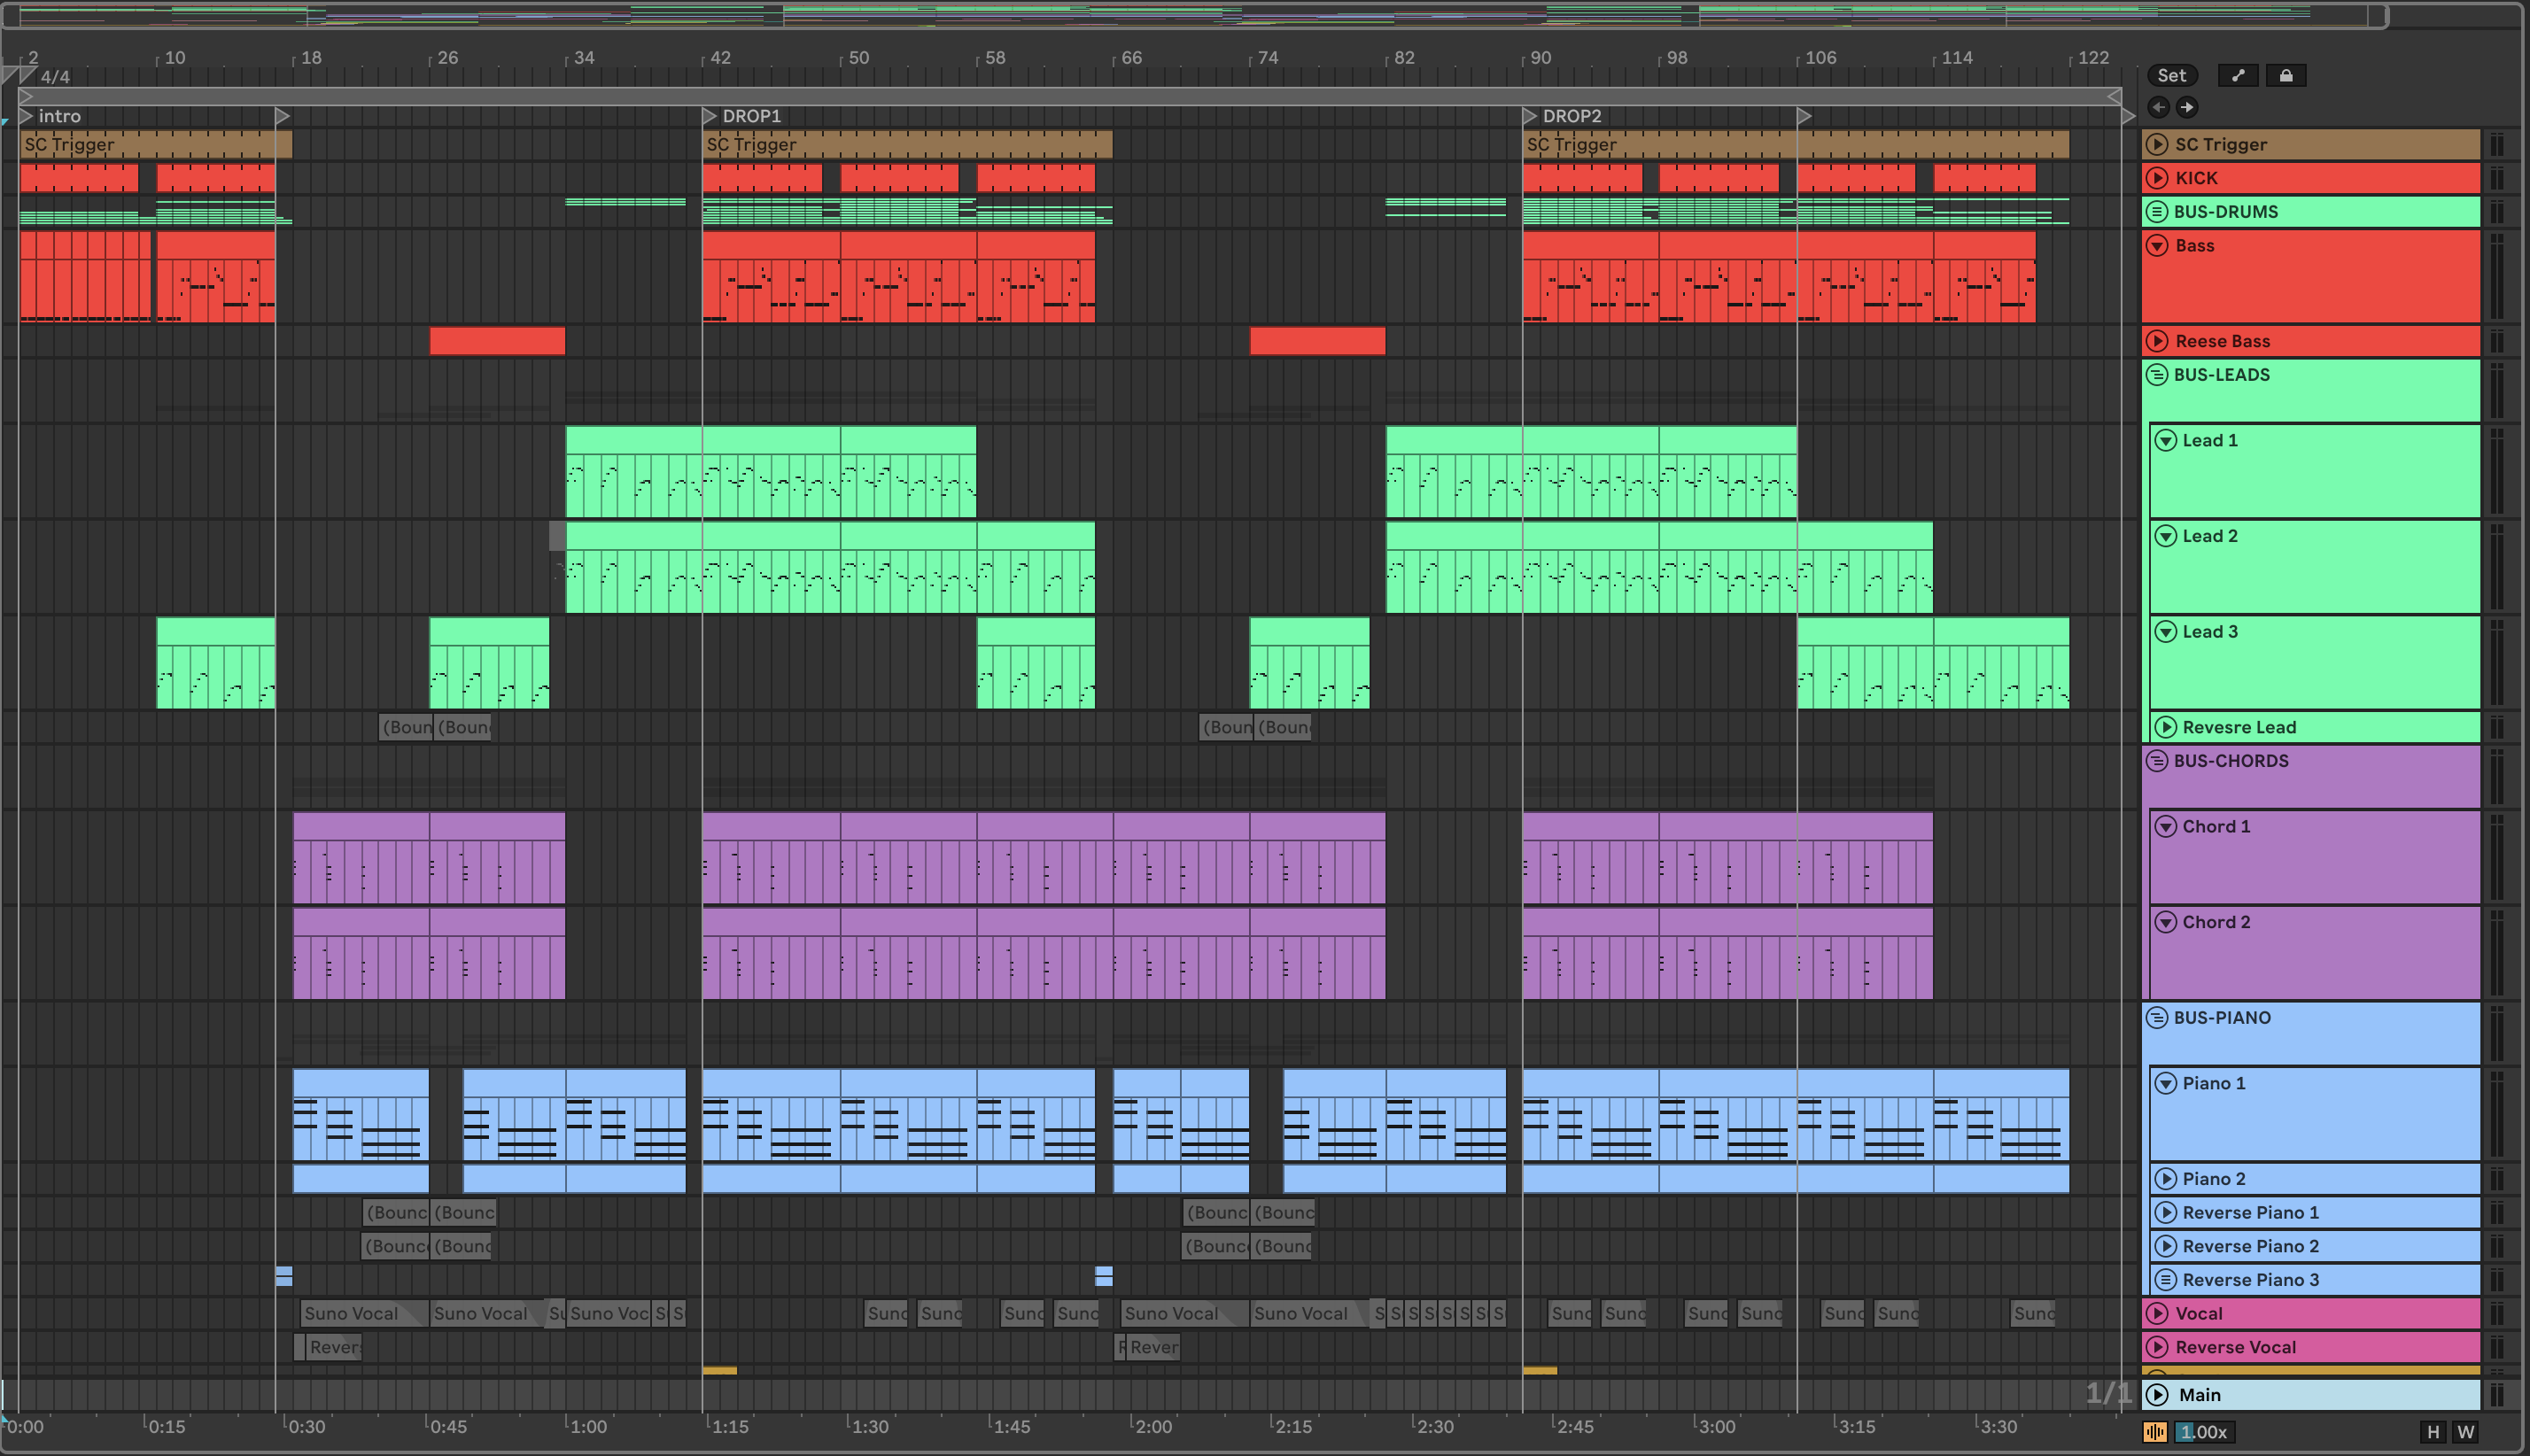Unfold the KICK track
2530x1456 pixels.
tap(2157, 178)
